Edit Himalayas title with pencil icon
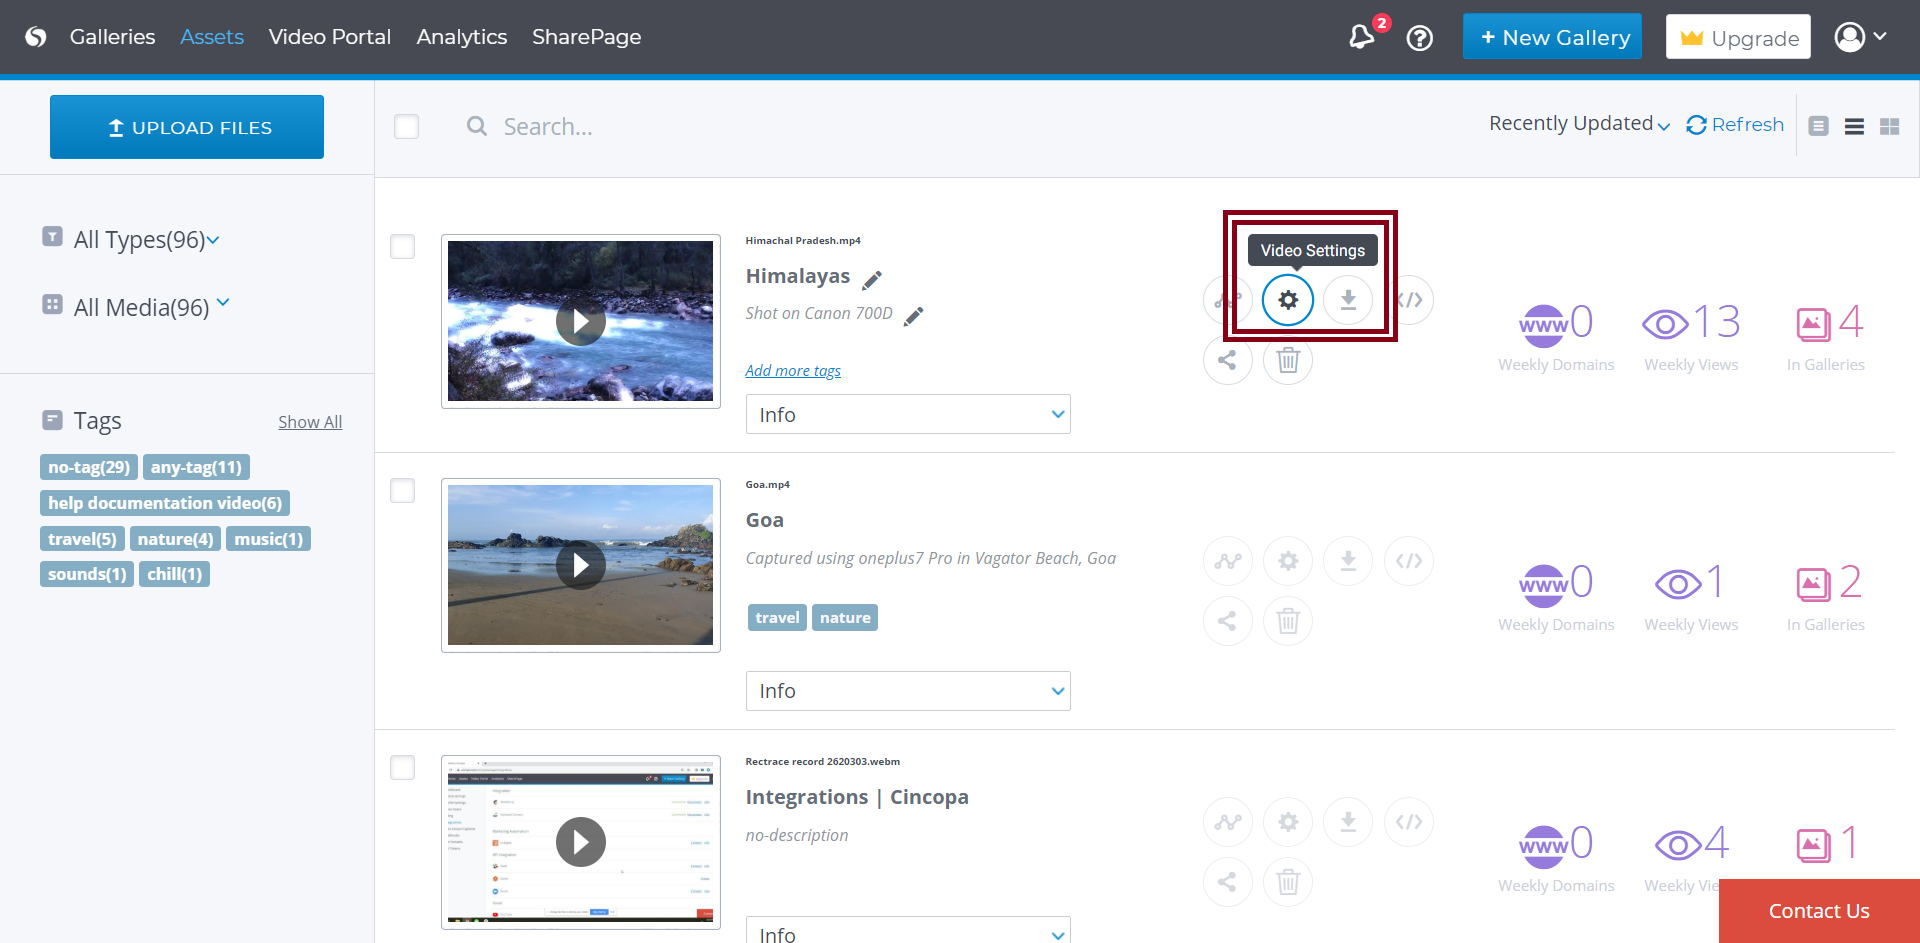The height and width of the screenshot is (943, 1920). 872,280
